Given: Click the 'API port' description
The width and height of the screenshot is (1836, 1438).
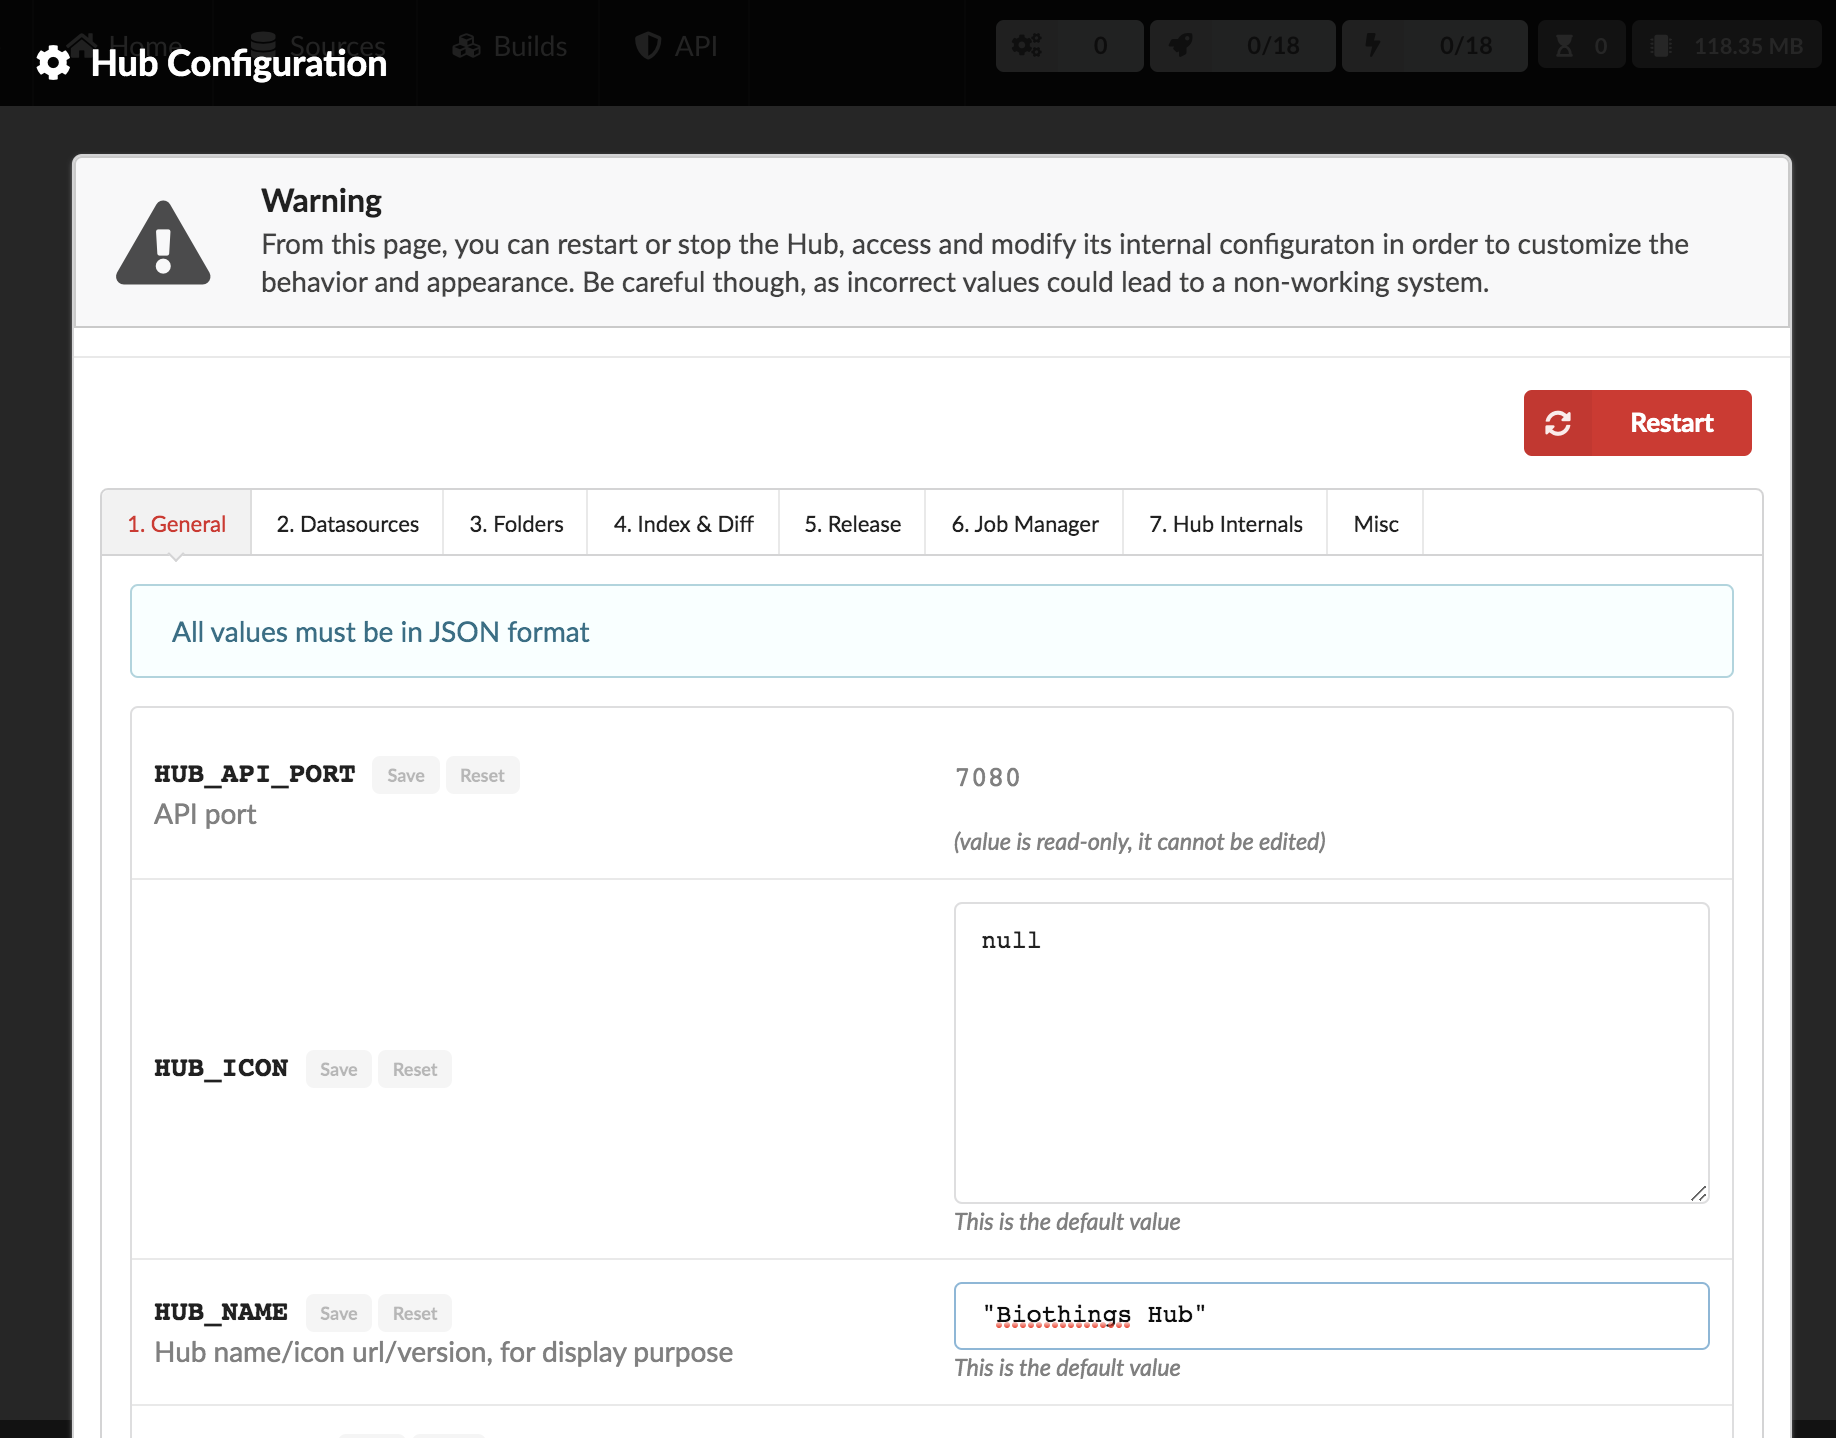Looking at the screenshot, I should [x=205, y=814].
